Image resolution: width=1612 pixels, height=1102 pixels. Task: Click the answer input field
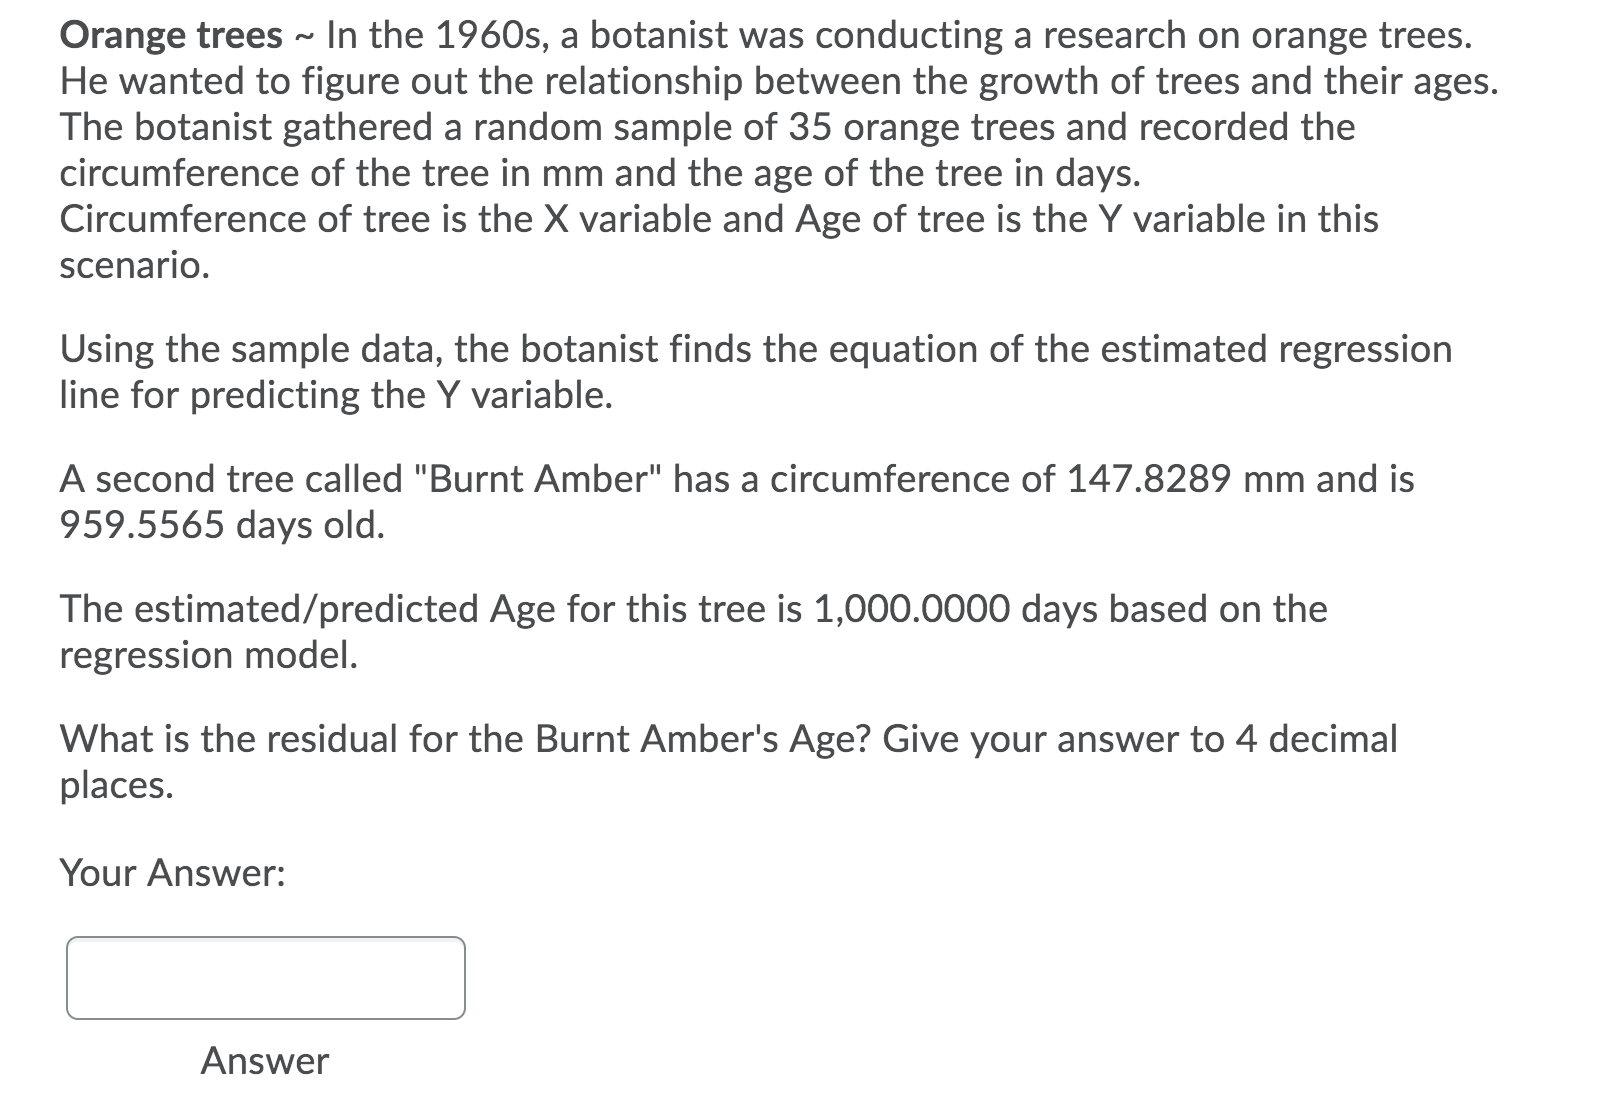(x=266, y=978)
